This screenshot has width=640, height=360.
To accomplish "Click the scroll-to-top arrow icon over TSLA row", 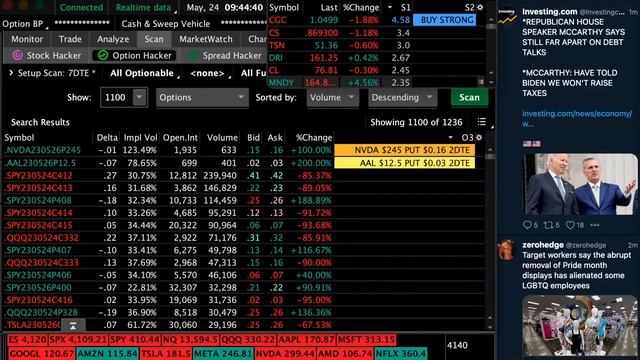I will tap(73, 325).
